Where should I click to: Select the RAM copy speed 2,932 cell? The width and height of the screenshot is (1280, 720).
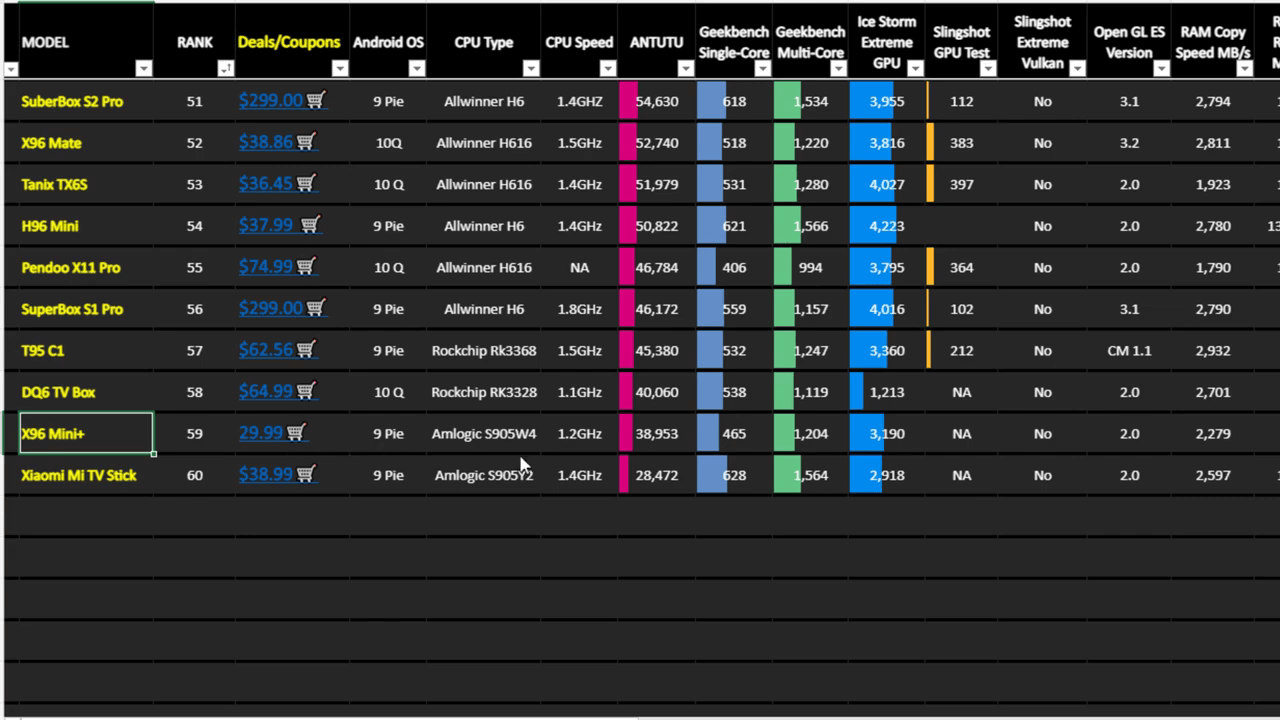1213,350
